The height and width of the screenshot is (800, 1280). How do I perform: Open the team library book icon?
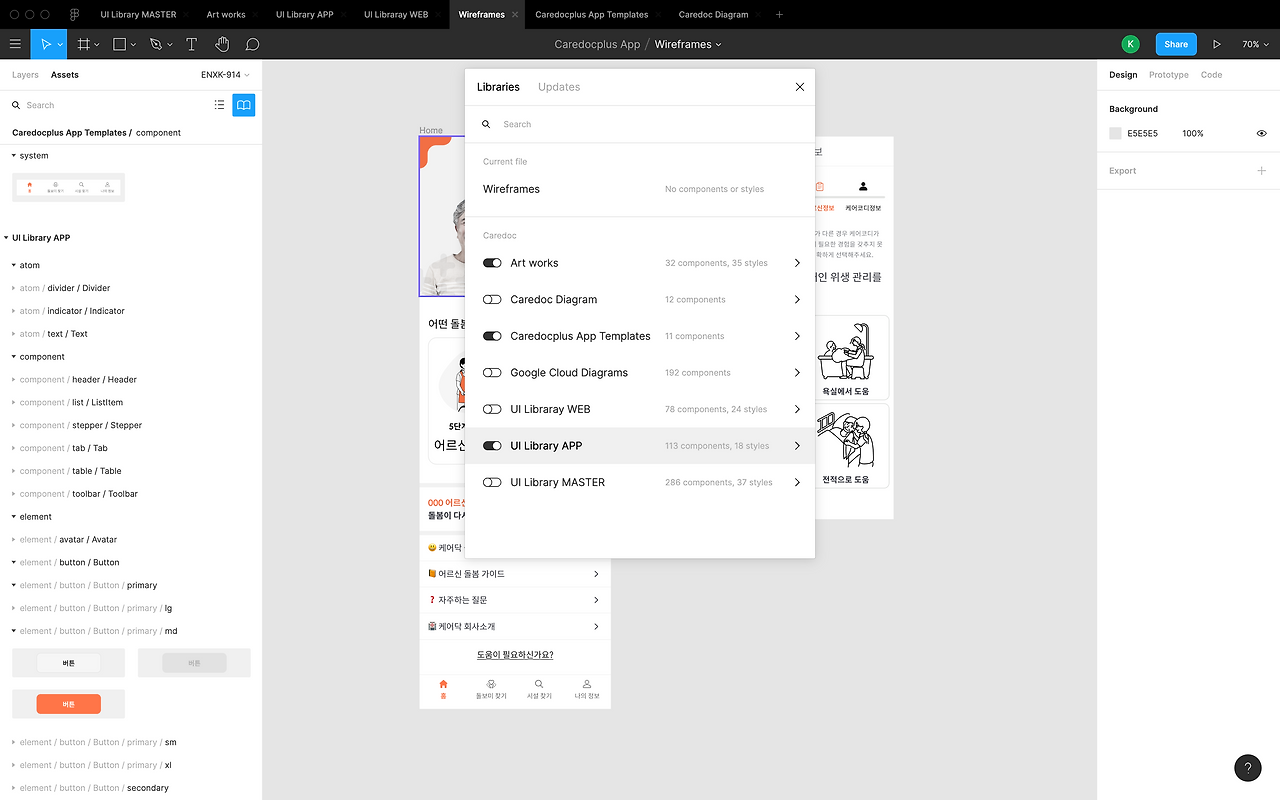coord(243,105)
